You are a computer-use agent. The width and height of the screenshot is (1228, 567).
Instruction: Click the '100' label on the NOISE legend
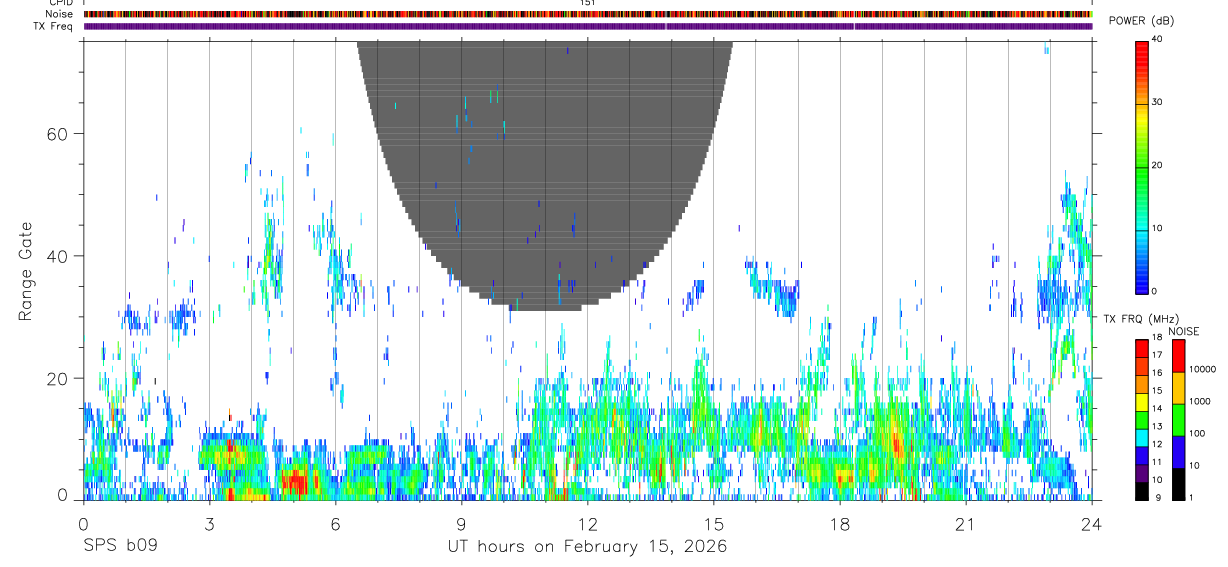[1196, 433]
